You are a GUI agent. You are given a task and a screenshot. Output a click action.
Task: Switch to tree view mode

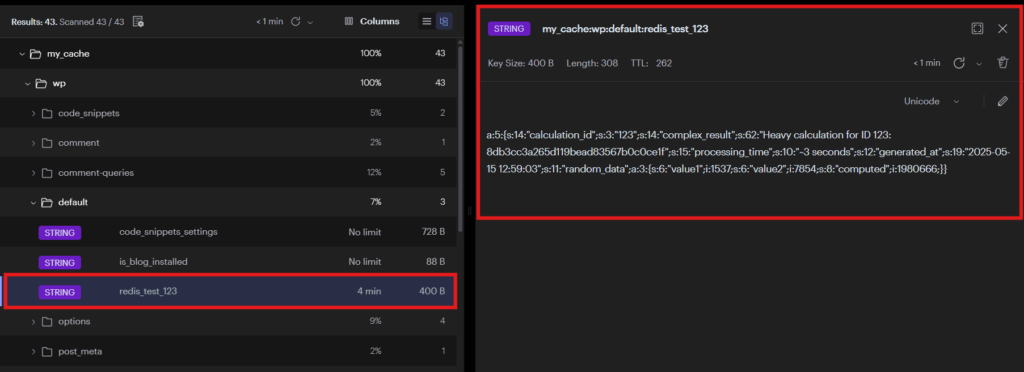pos(444,22)
